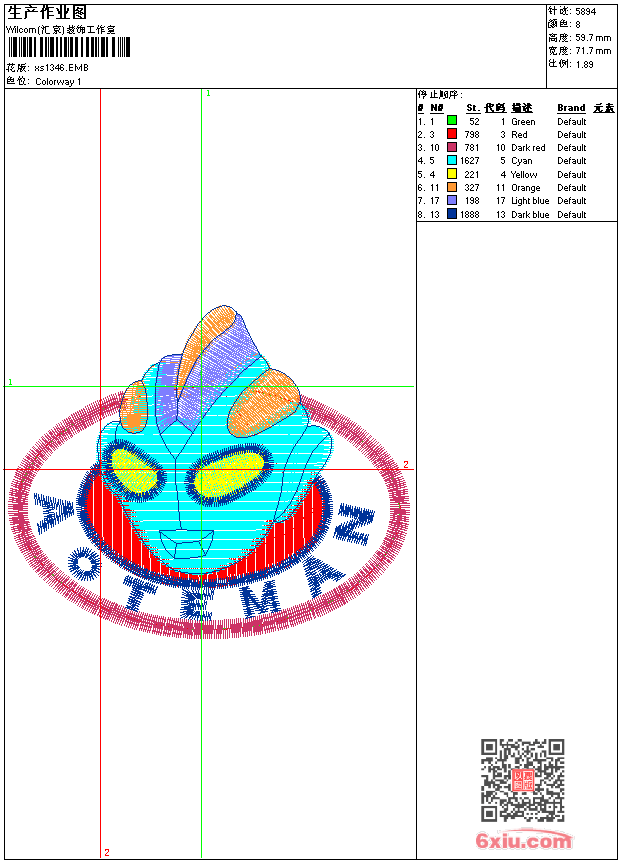This screenshot has width=620, height=860.
Task: Click the "Green" description text
Action: pos(523,122)
